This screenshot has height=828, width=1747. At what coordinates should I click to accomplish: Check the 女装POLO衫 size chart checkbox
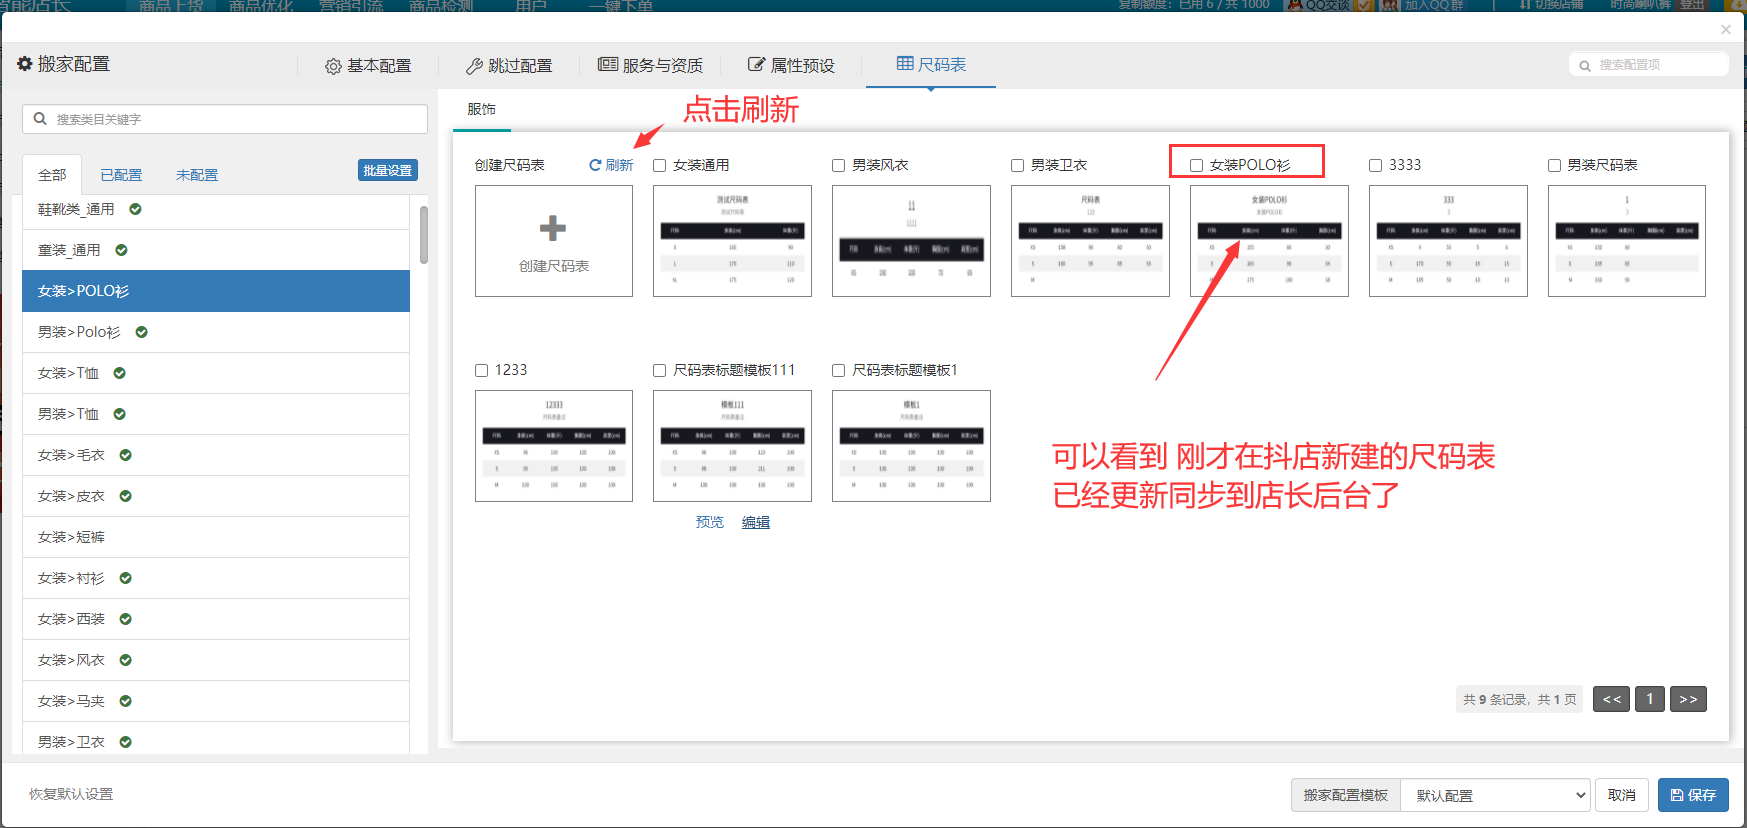click(x=1196, y=165)
